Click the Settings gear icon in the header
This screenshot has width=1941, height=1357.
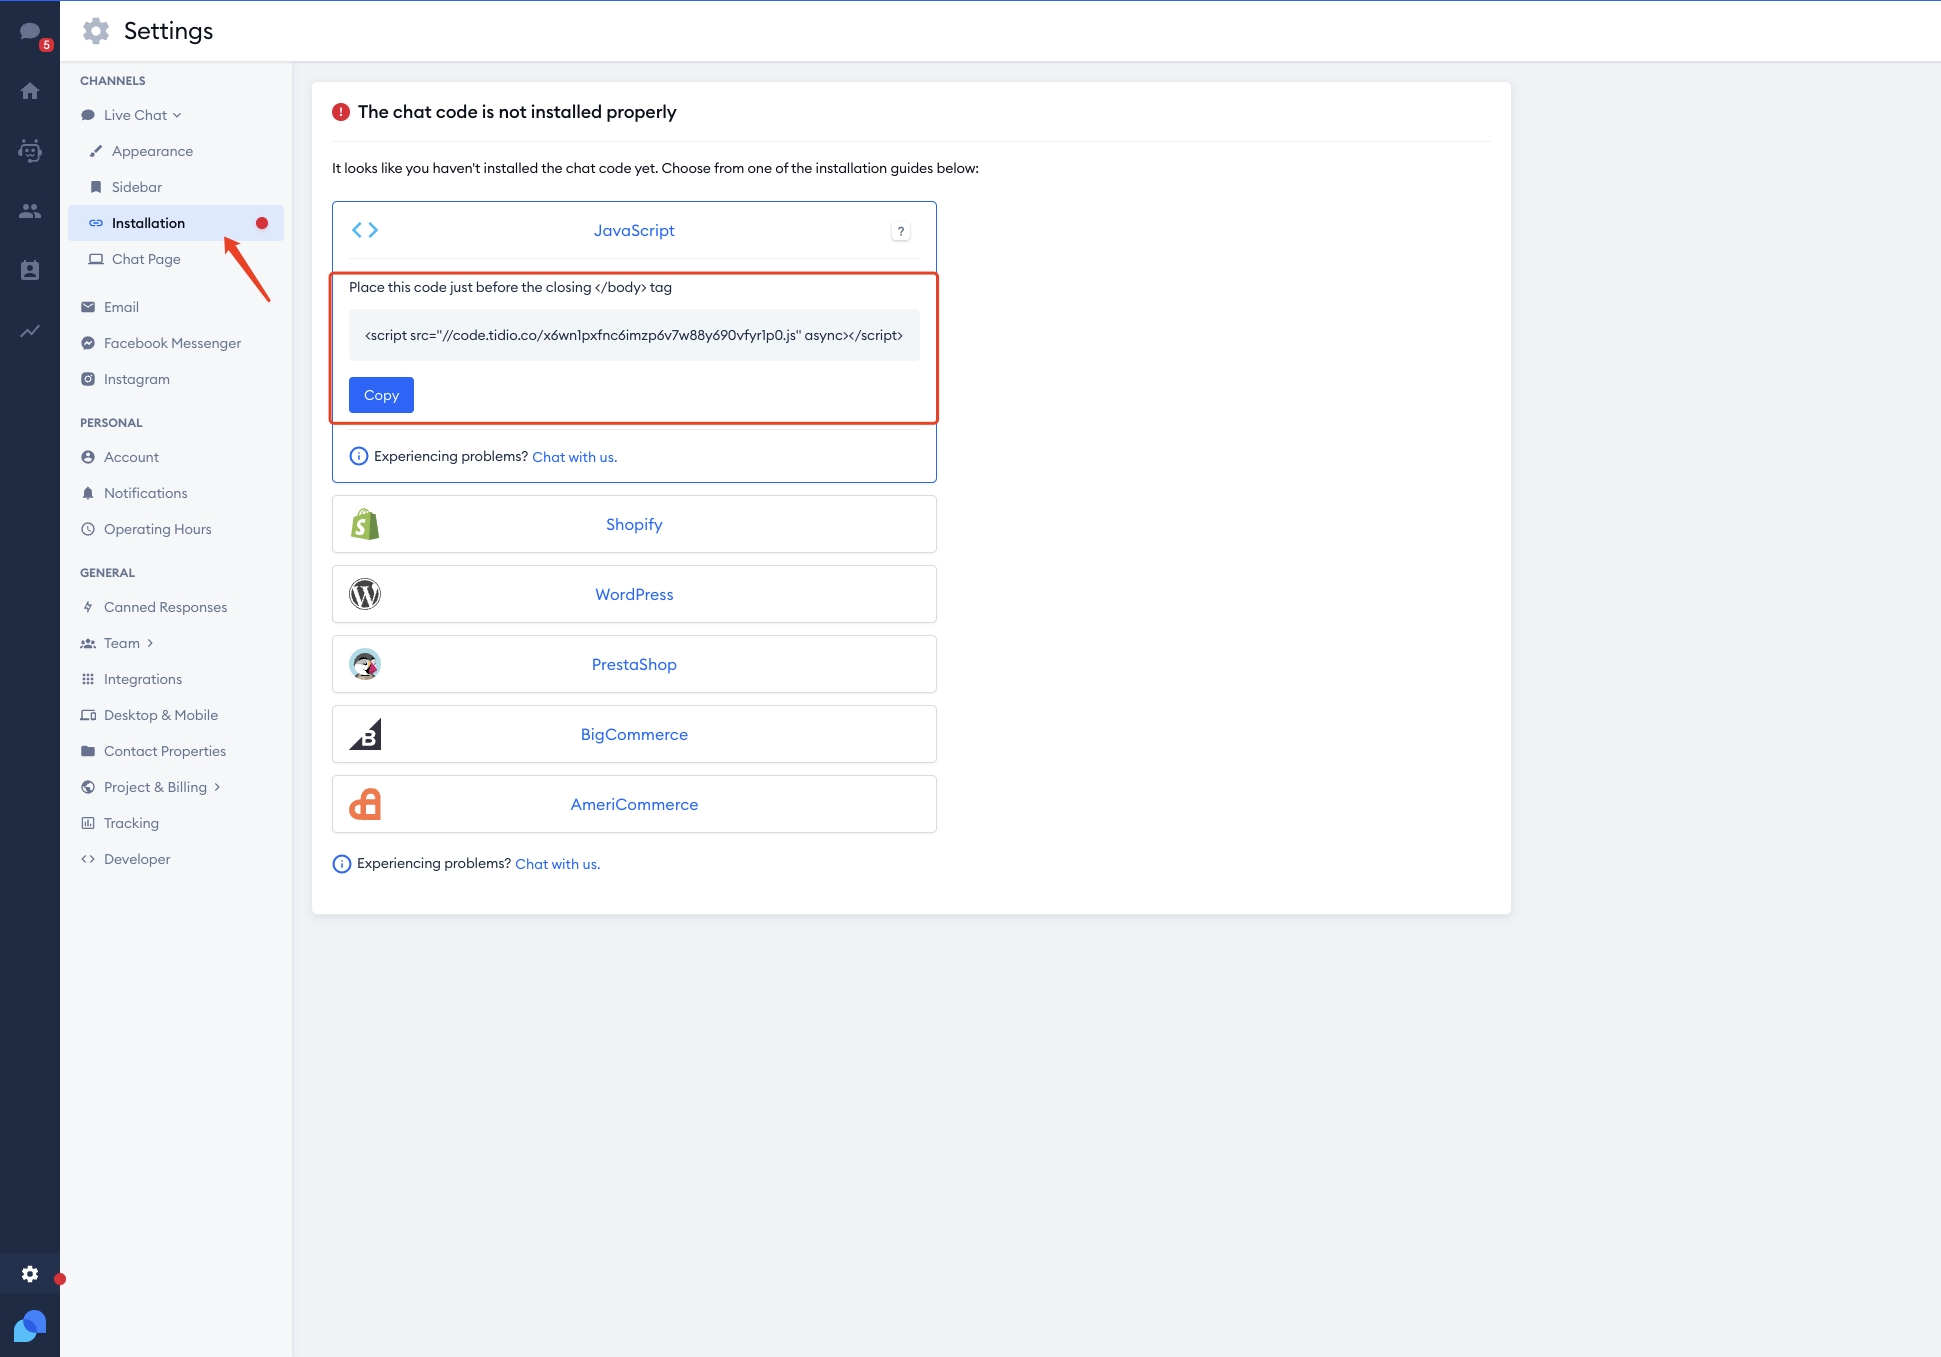[x=96, y=31]
